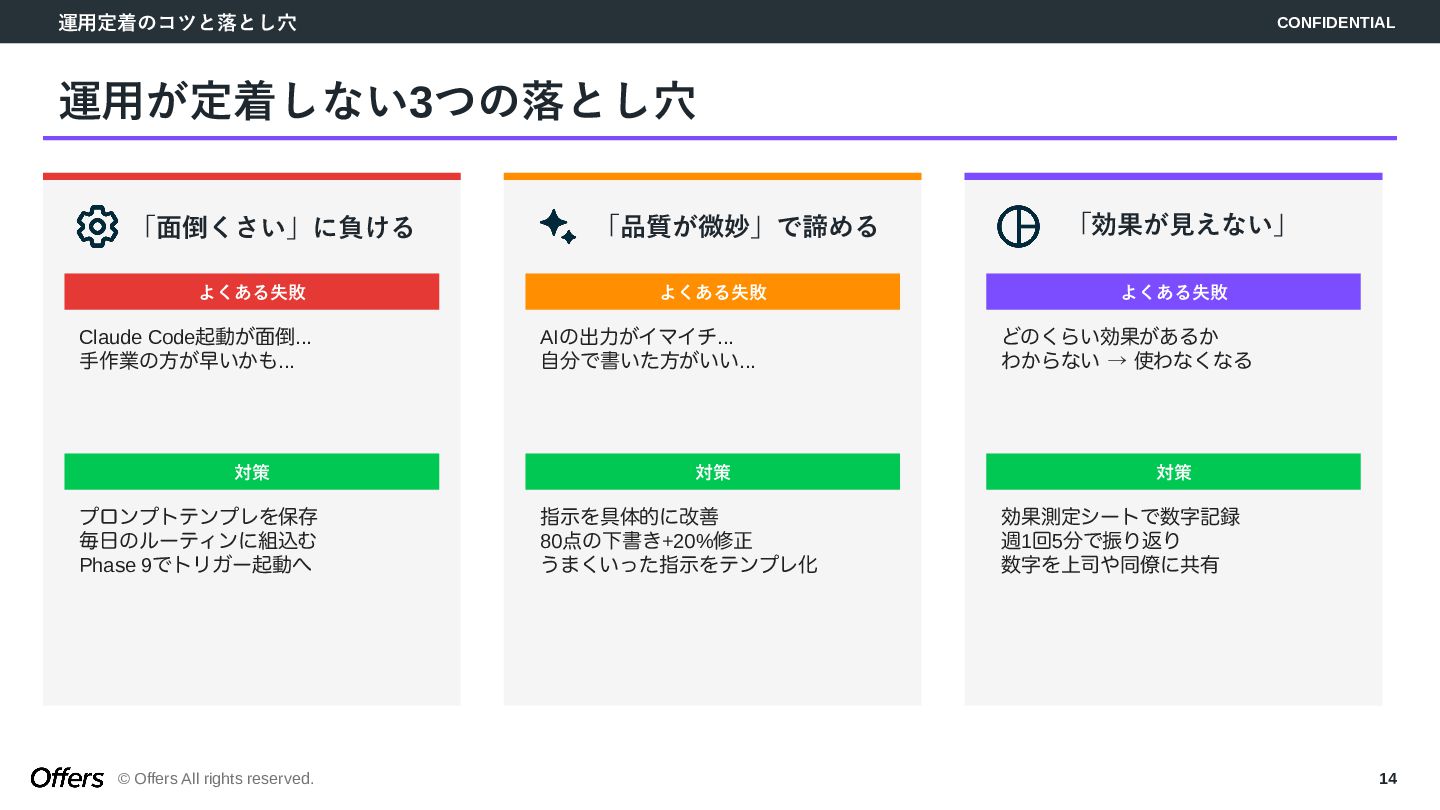Screen dimensions: 1440x810
Task: Click the 「効果が見えない」 heading
Action: tap(1178, 225)
